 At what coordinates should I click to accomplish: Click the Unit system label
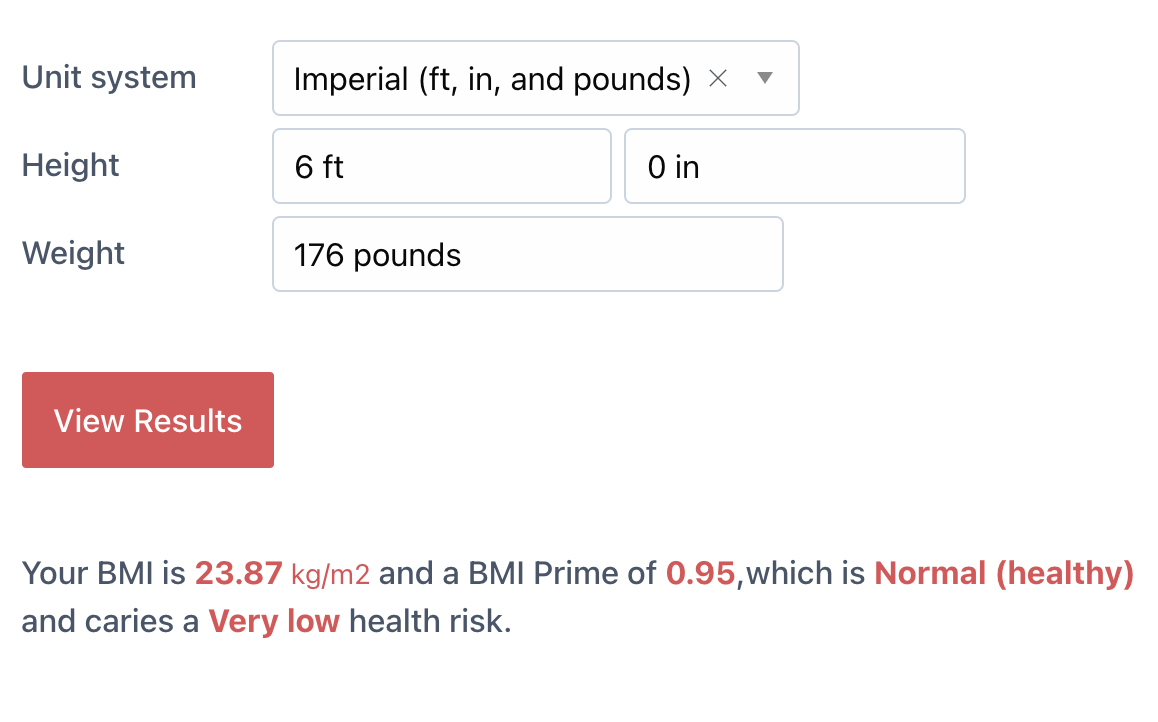(108, 77)
